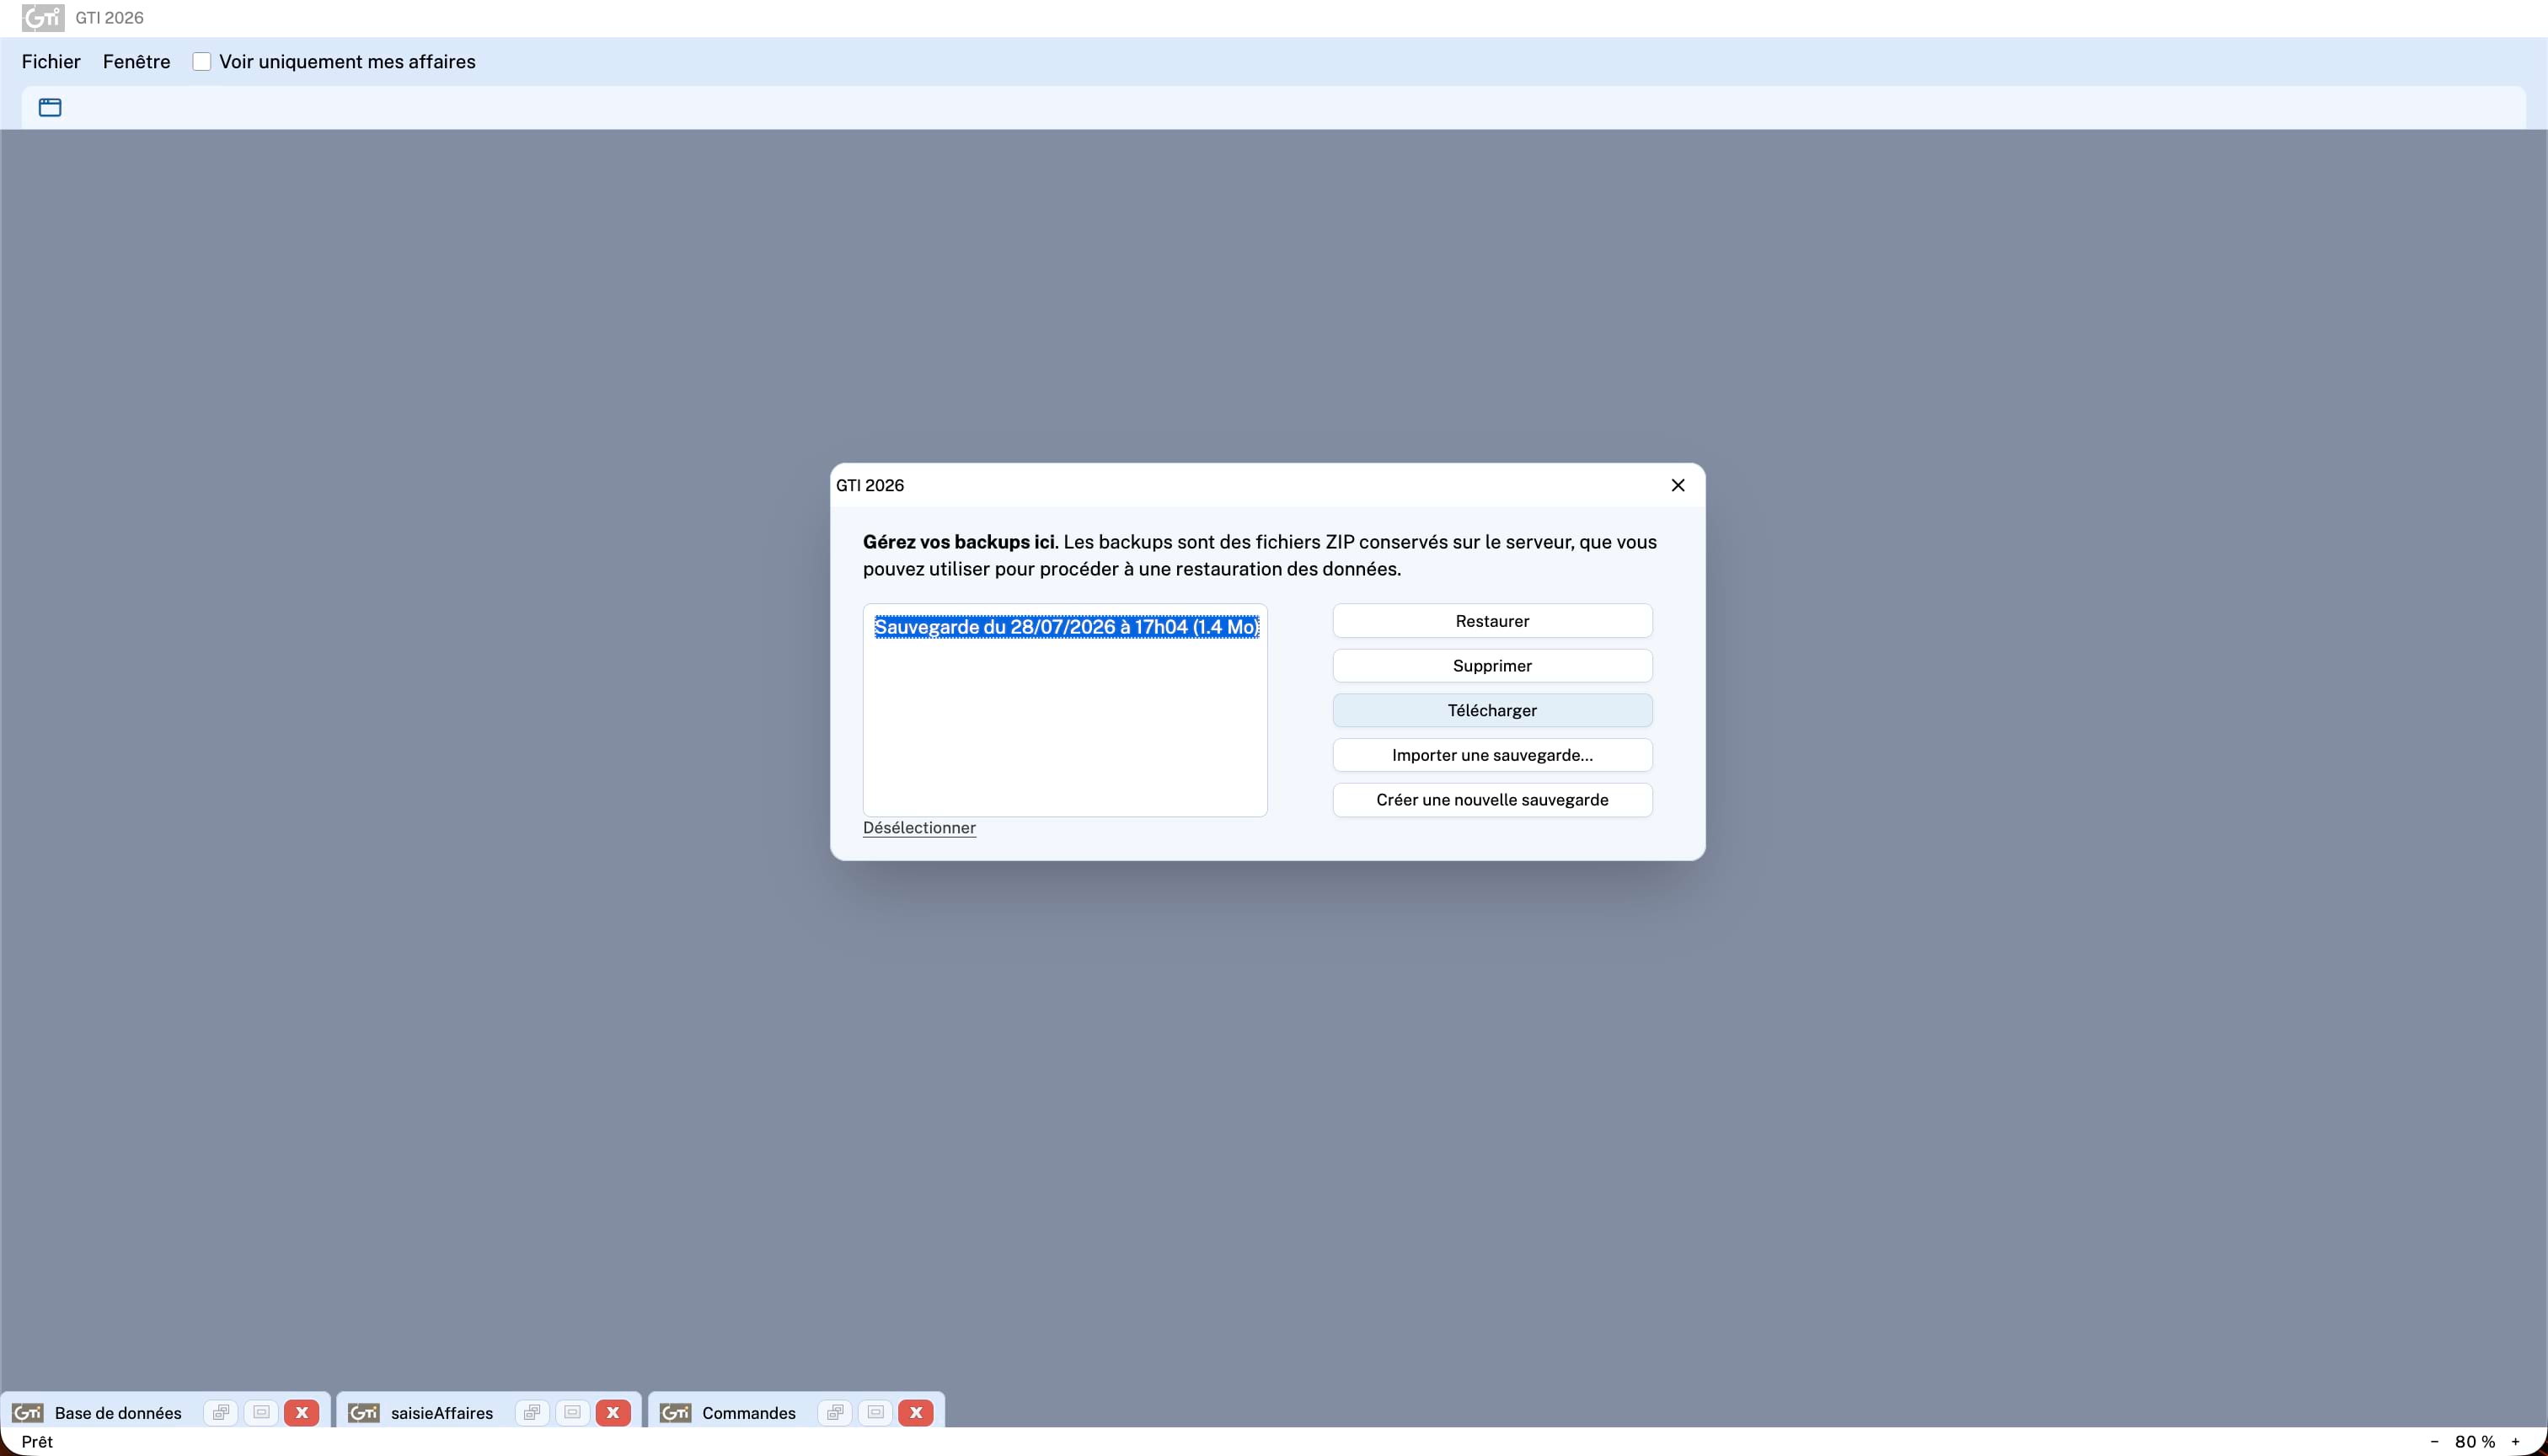Click the window icon in the toolbar

[x=50, y=107]
